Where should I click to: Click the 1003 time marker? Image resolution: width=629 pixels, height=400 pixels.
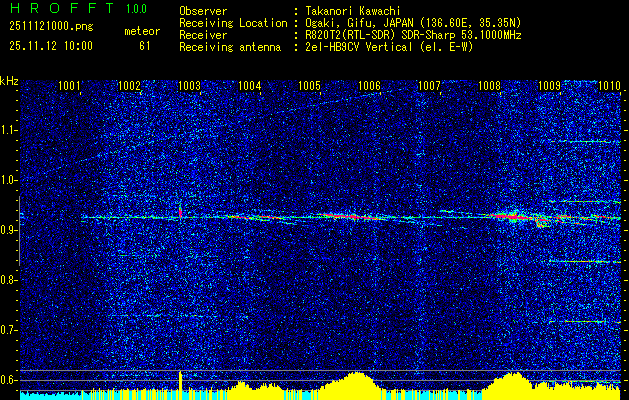[x=189, y=85]
